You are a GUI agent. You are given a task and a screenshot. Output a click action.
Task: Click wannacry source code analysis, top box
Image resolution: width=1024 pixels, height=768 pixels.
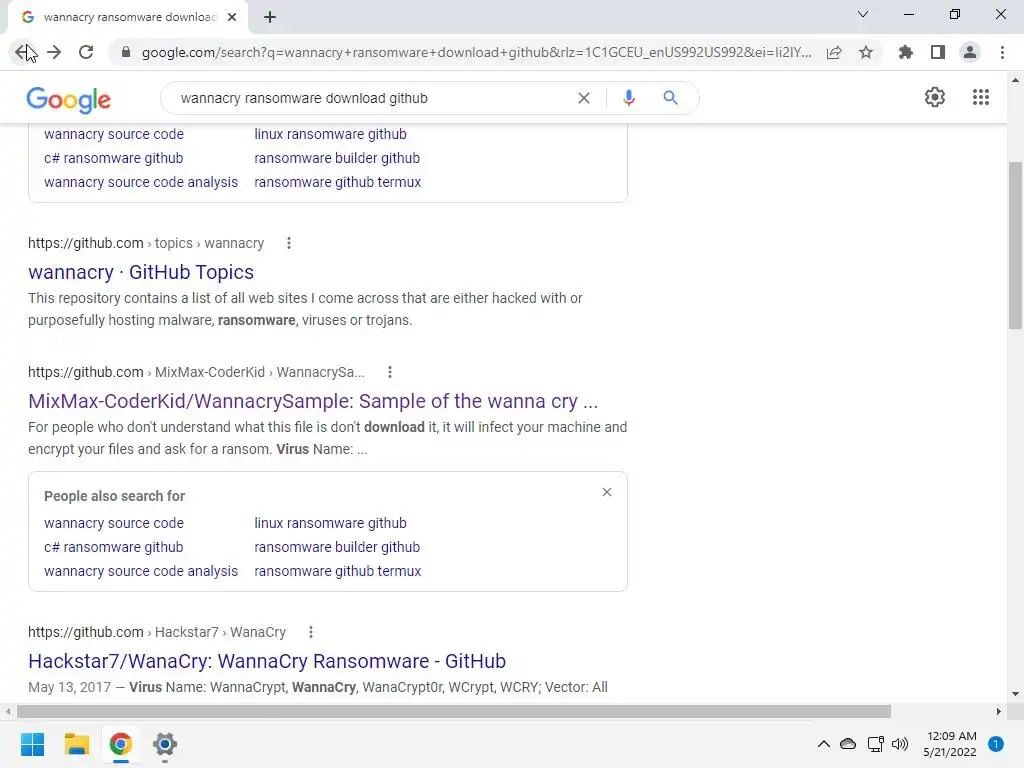(141, 182)
